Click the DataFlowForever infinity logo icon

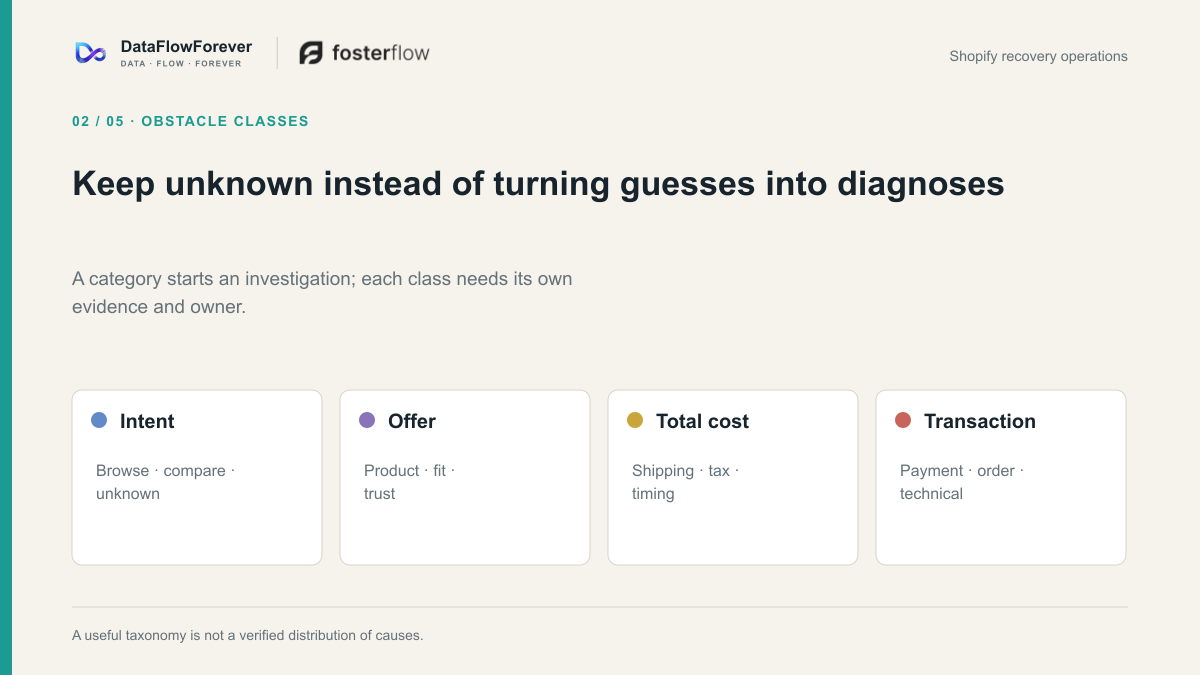pos(91,53)
